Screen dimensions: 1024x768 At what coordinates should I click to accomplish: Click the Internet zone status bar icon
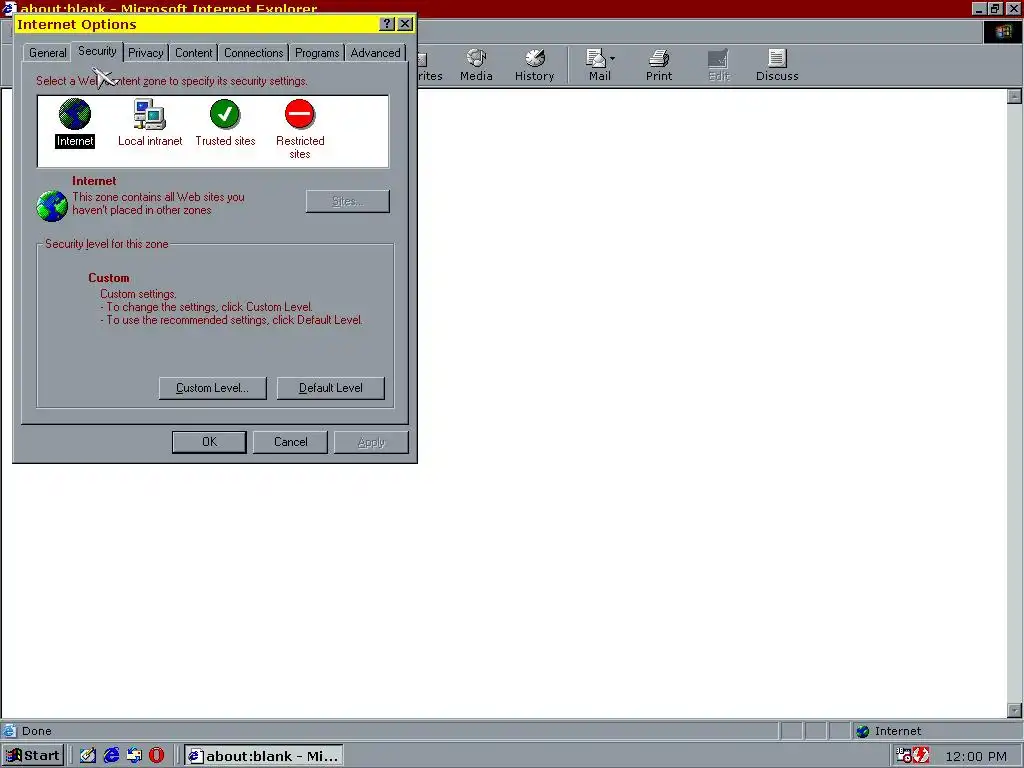(x=863, y=731)
